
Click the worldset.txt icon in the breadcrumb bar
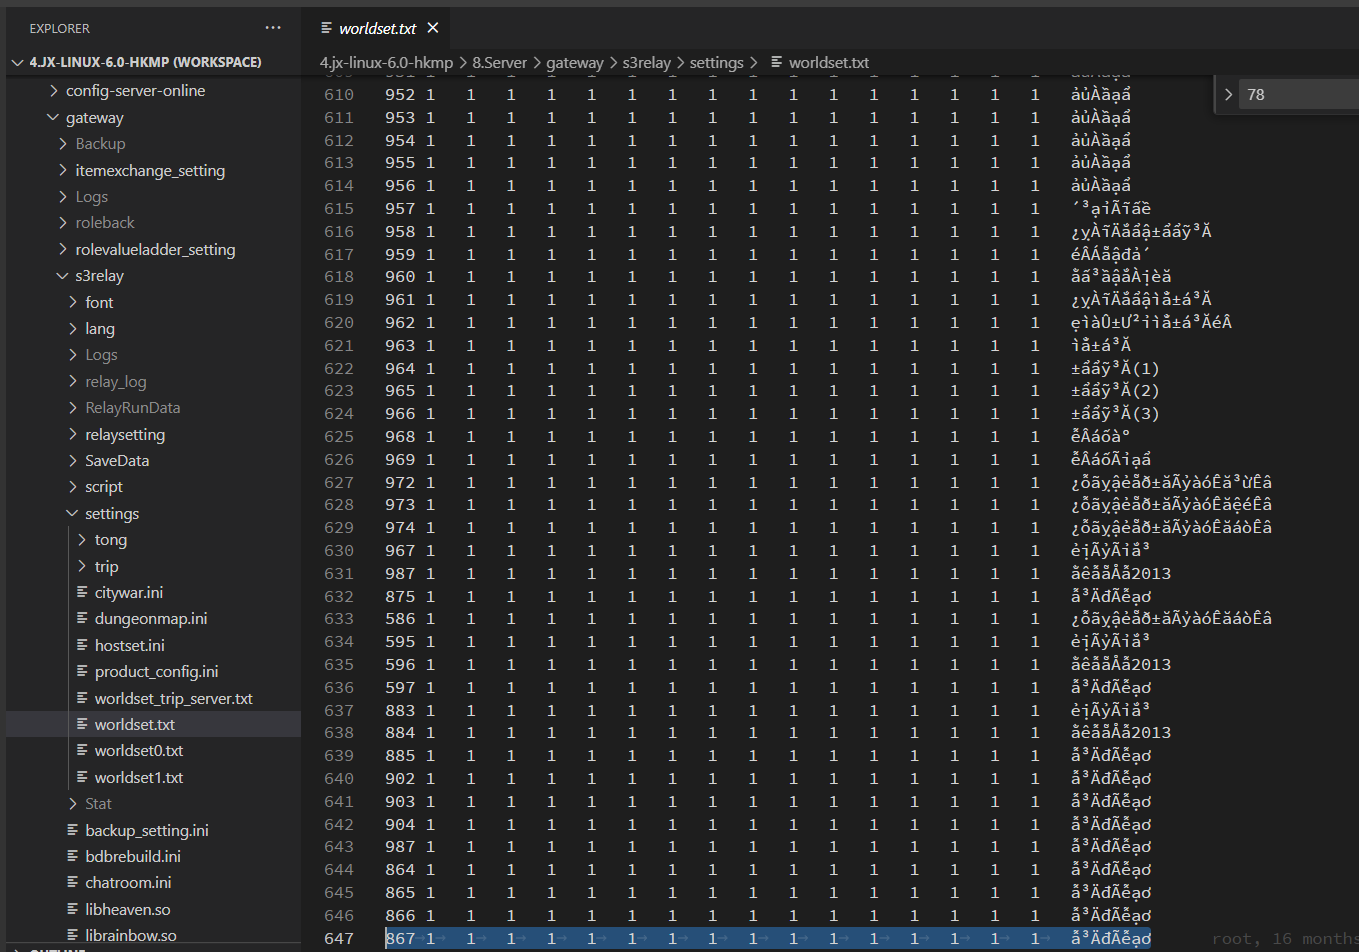pos(778,62)
